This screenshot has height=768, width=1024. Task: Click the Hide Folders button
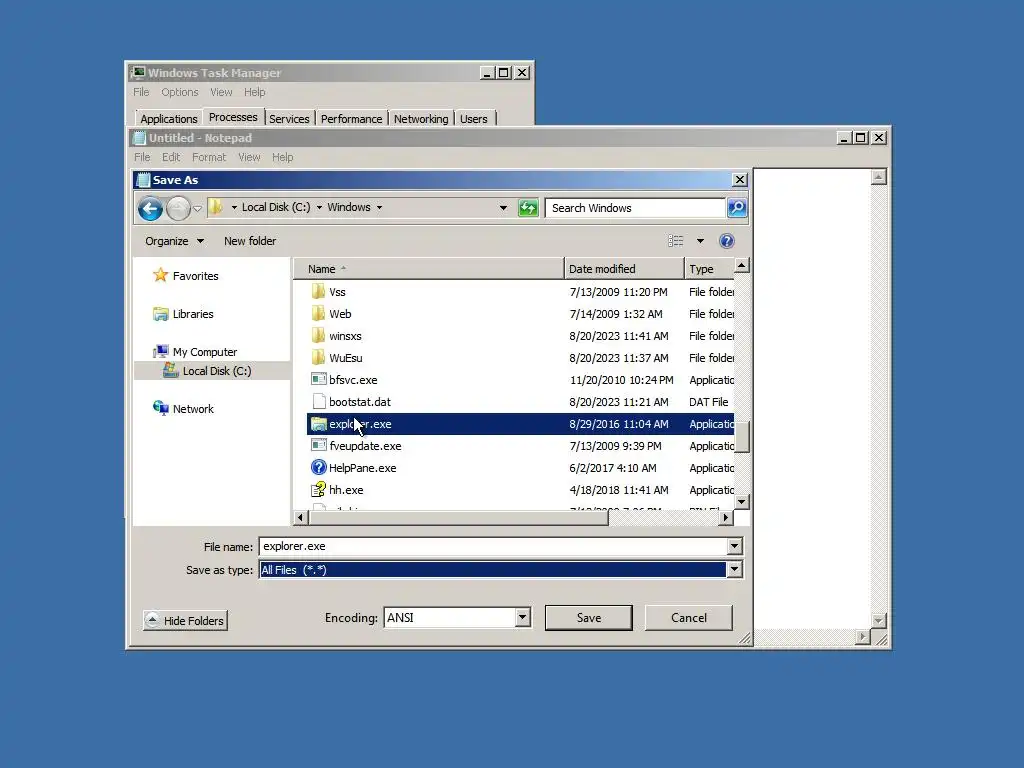185,620
